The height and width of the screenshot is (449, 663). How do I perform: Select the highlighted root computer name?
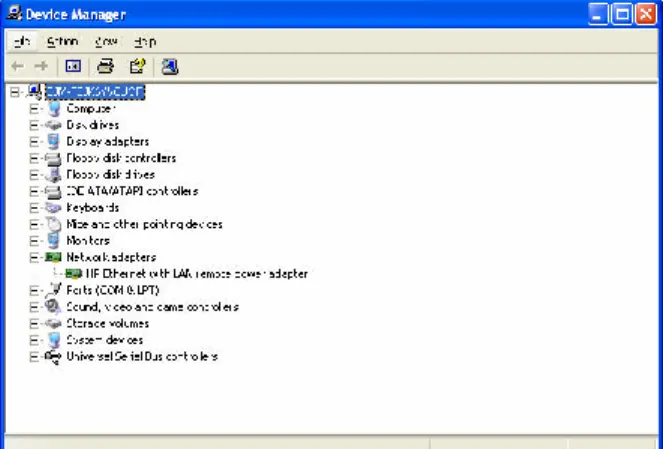[x=95, y=92]
